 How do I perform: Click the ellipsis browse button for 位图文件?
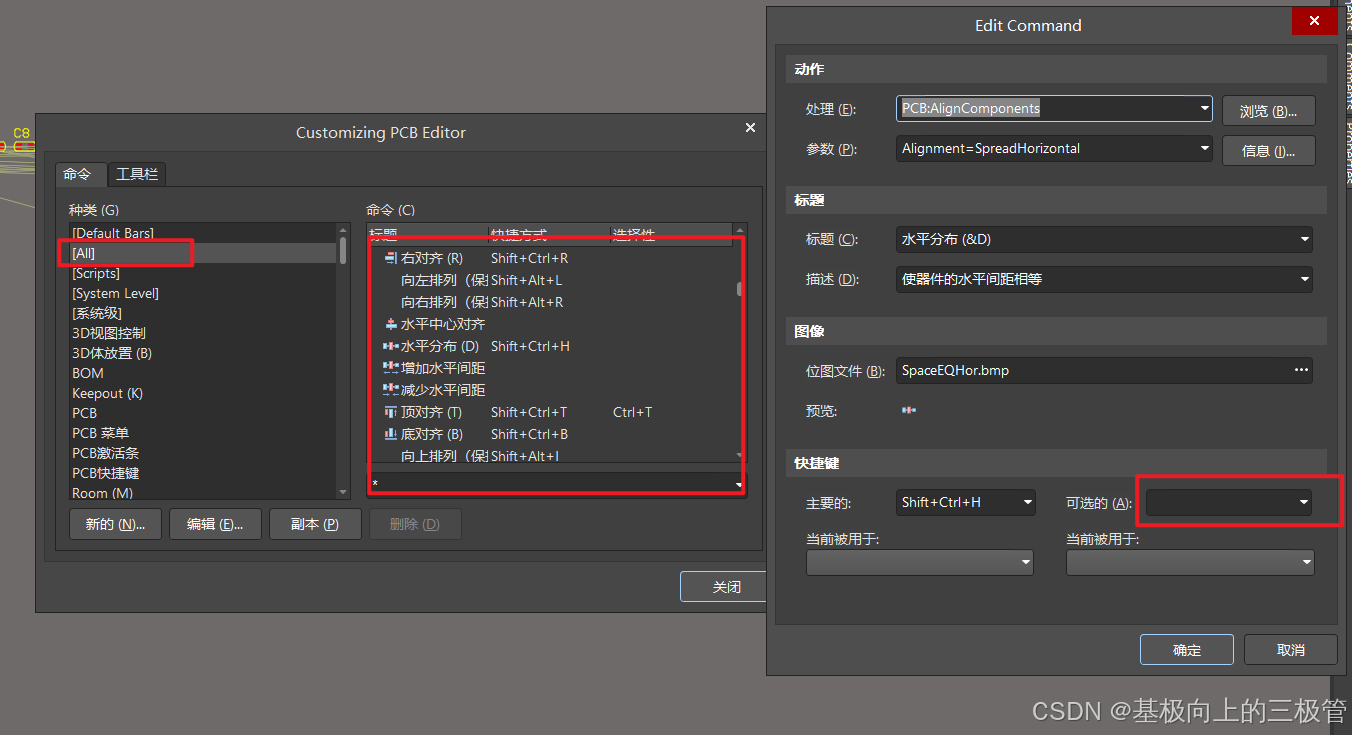[x=1301, y=370]
